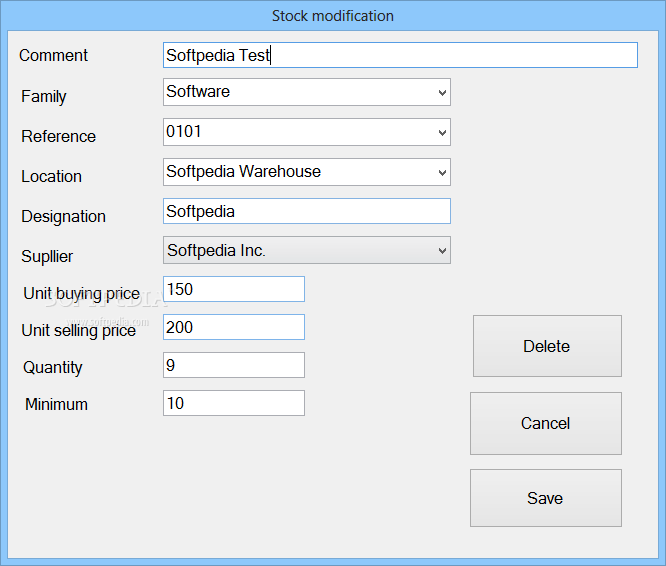This screenshot has height=566, width=666.
Task: Click the Quantity label
Action: [53, 367]
